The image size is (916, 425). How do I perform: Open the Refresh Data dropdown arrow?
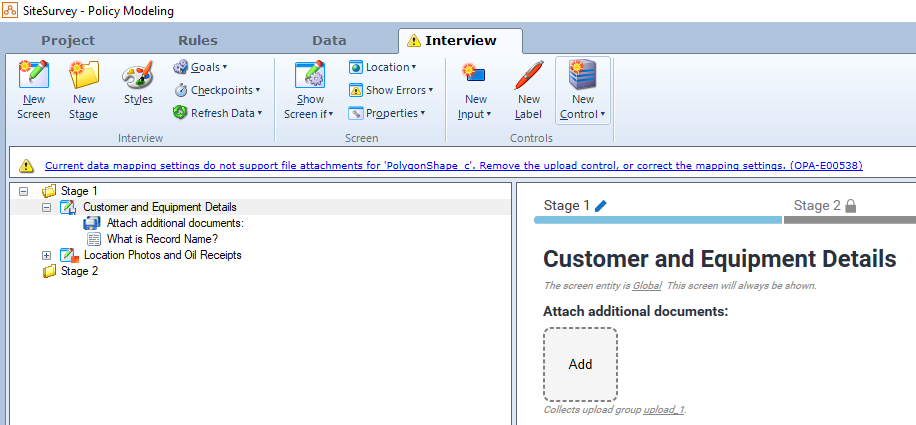click(x=259, y=113)
